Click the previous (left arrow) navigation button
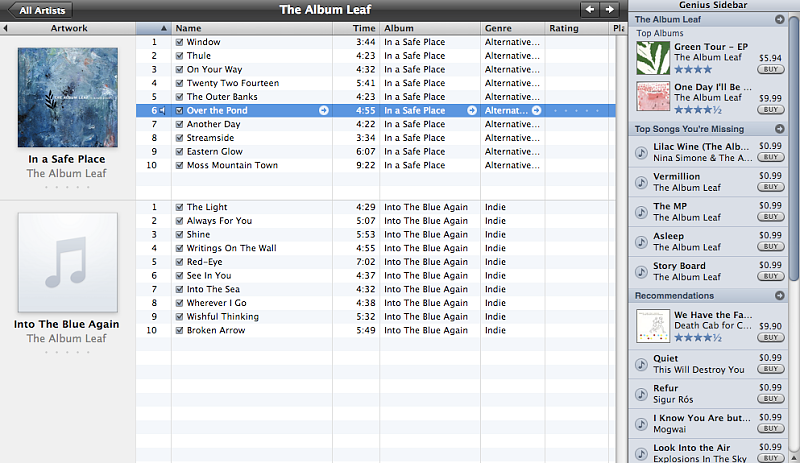Viewport: 800px width, 463px height. [590, 9]
